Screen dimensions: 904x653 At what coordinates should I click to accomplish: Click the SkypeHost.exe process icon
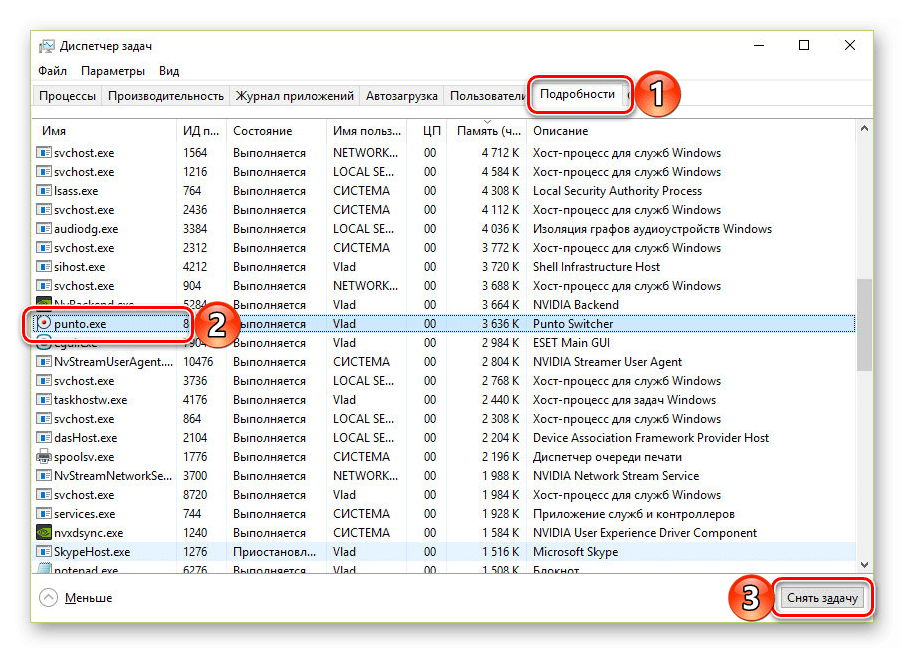(44, 552)
